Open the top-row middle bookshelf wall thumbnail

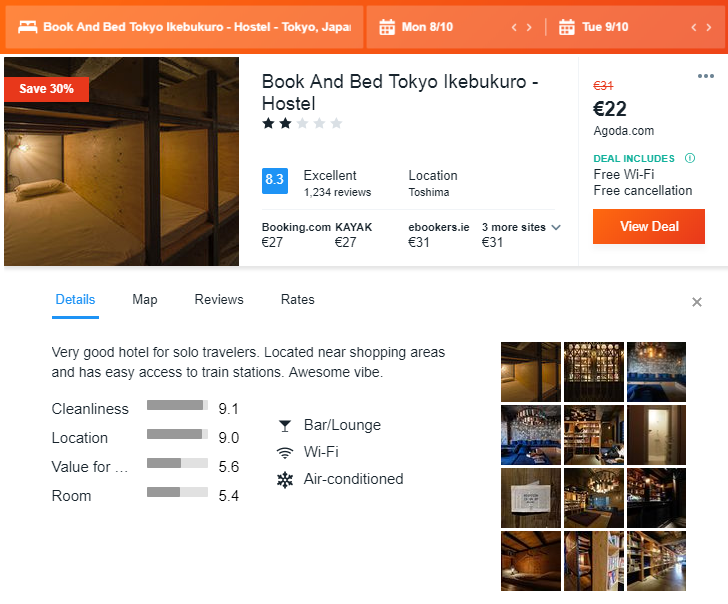[594, 372]
